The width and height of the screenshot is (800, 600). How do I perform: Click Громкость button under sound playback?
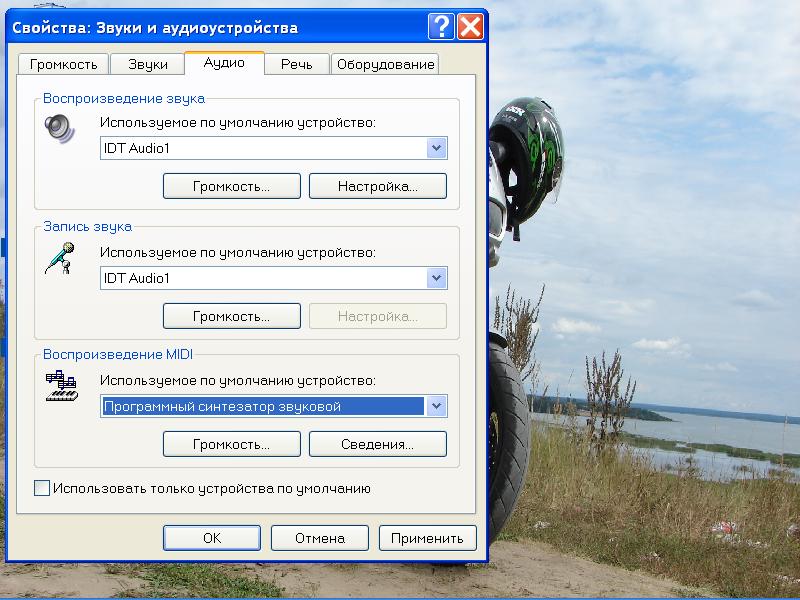[232, 186]
